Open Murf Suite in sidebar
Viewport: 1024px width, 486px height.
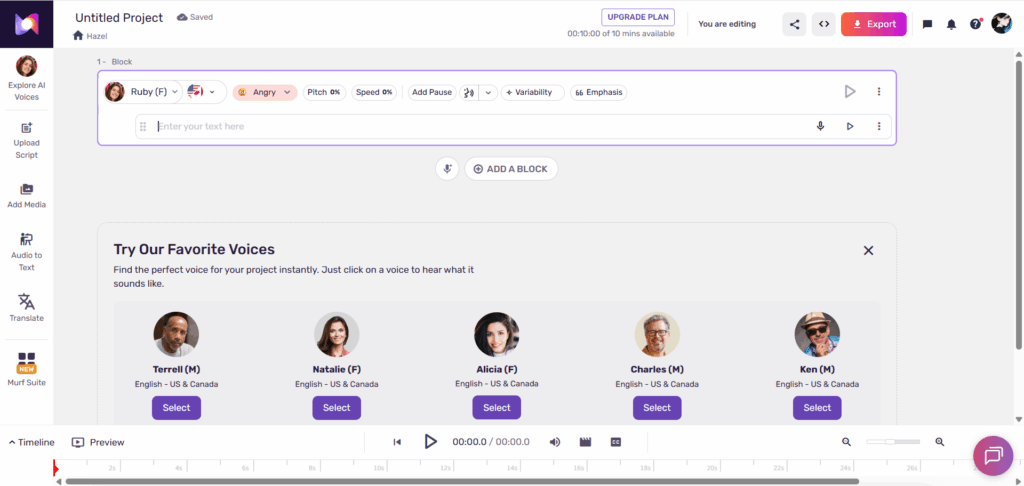pos(27,369)
